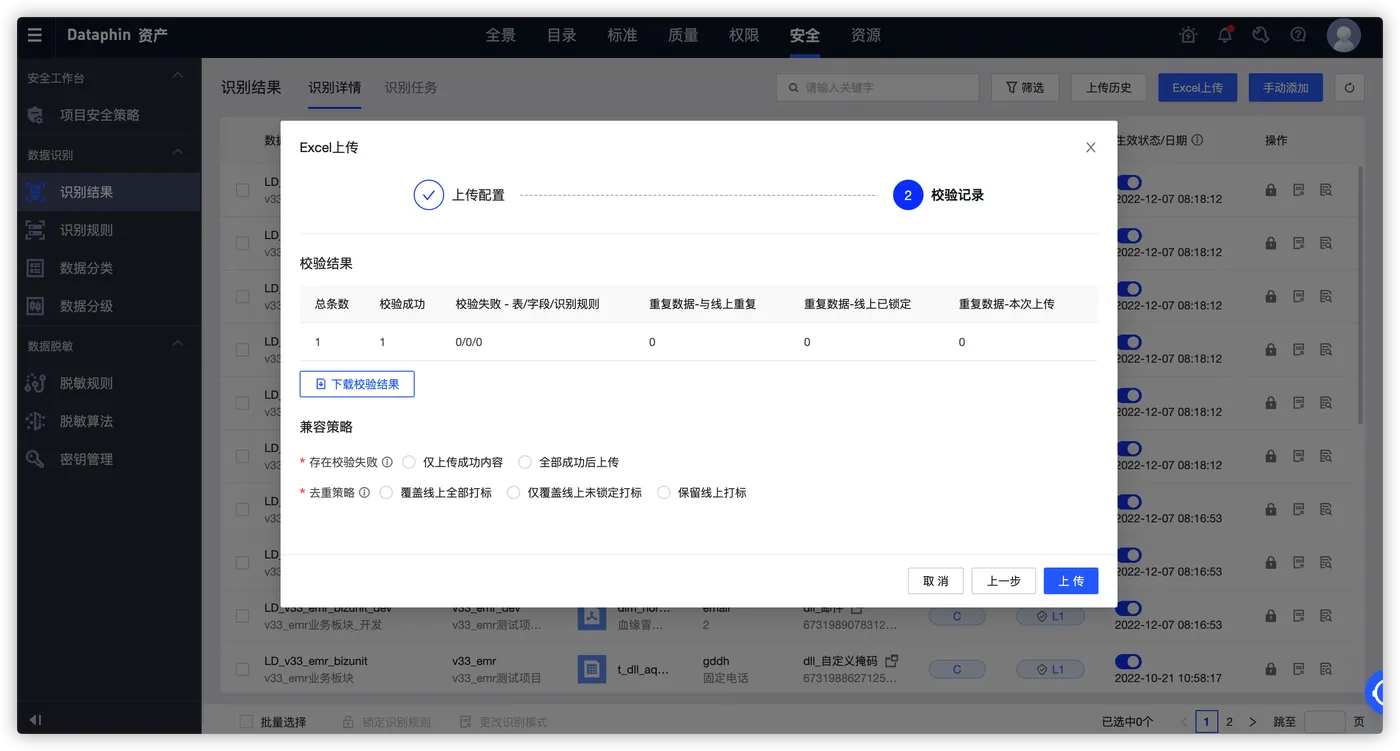Click the refresh icon next to 手动添加
Screen dimensions: 1400x751
1349,88
